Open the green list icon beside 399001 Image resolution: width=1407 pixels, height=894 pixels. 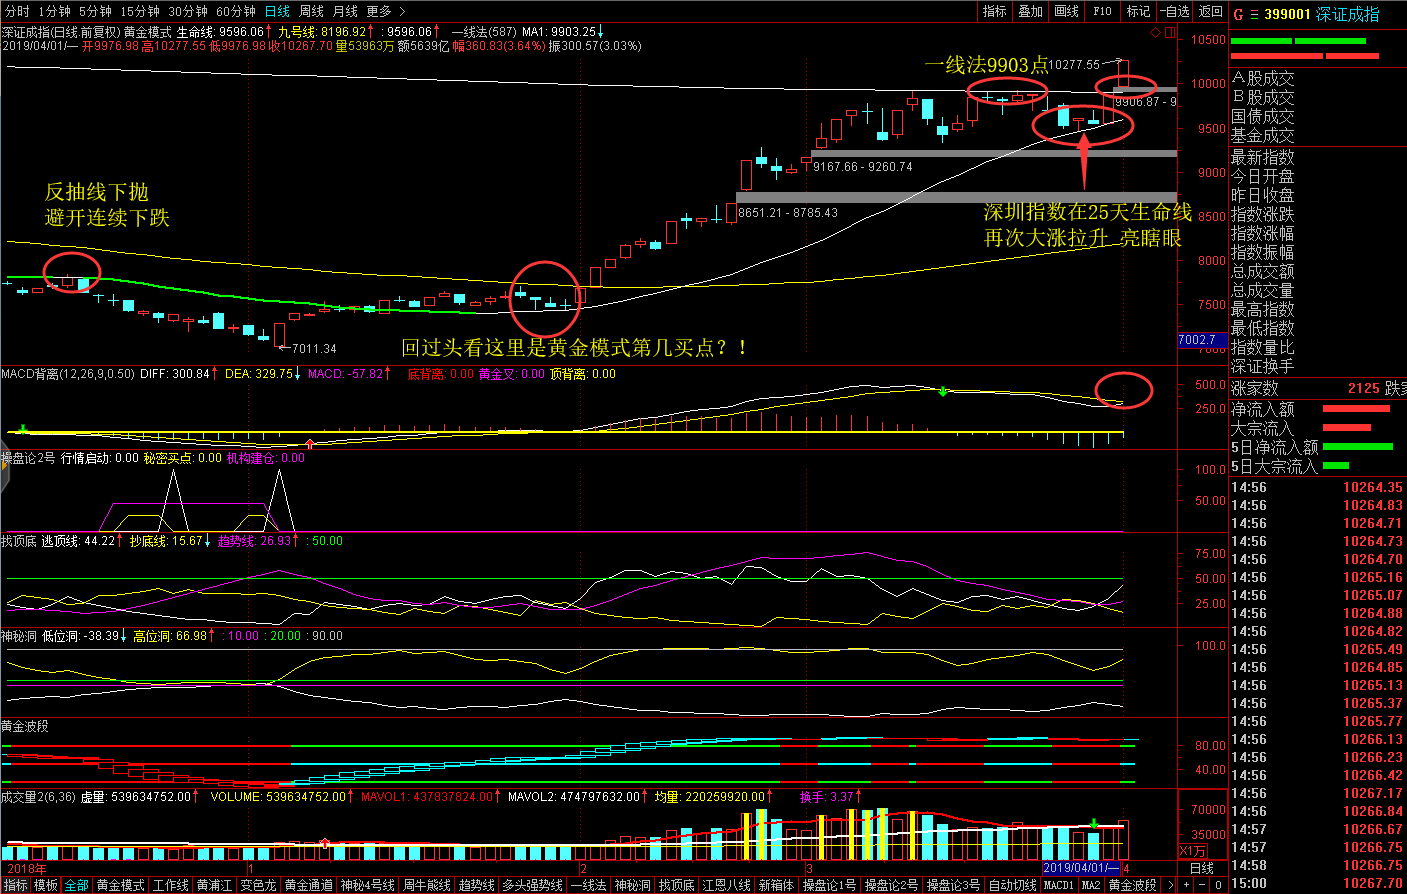(x=1253, y=14)
